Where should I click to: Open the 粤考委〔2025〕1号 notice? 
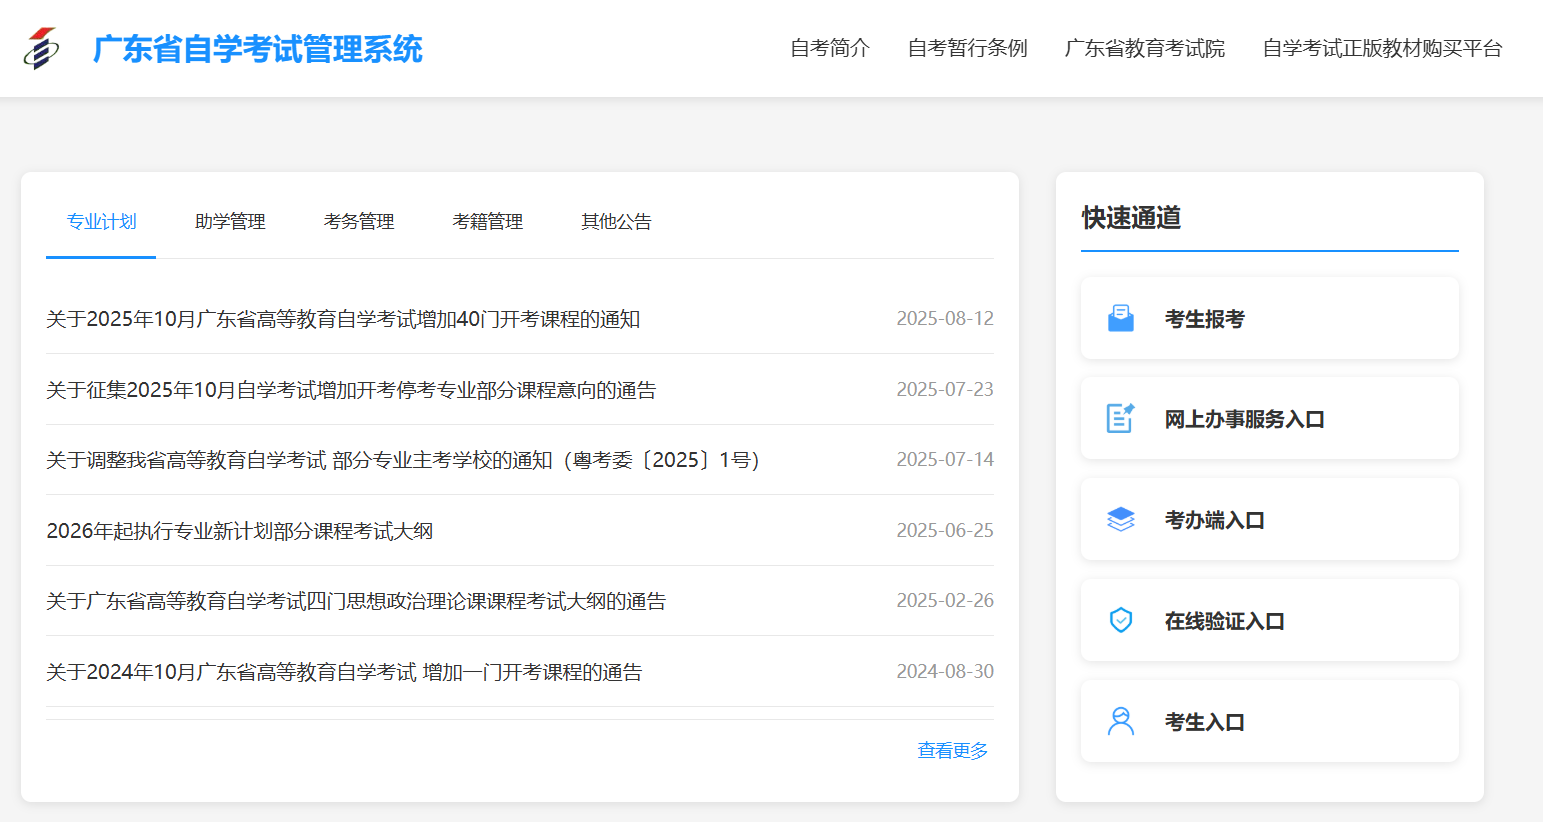pyautogui.click(x=402, y=460)
